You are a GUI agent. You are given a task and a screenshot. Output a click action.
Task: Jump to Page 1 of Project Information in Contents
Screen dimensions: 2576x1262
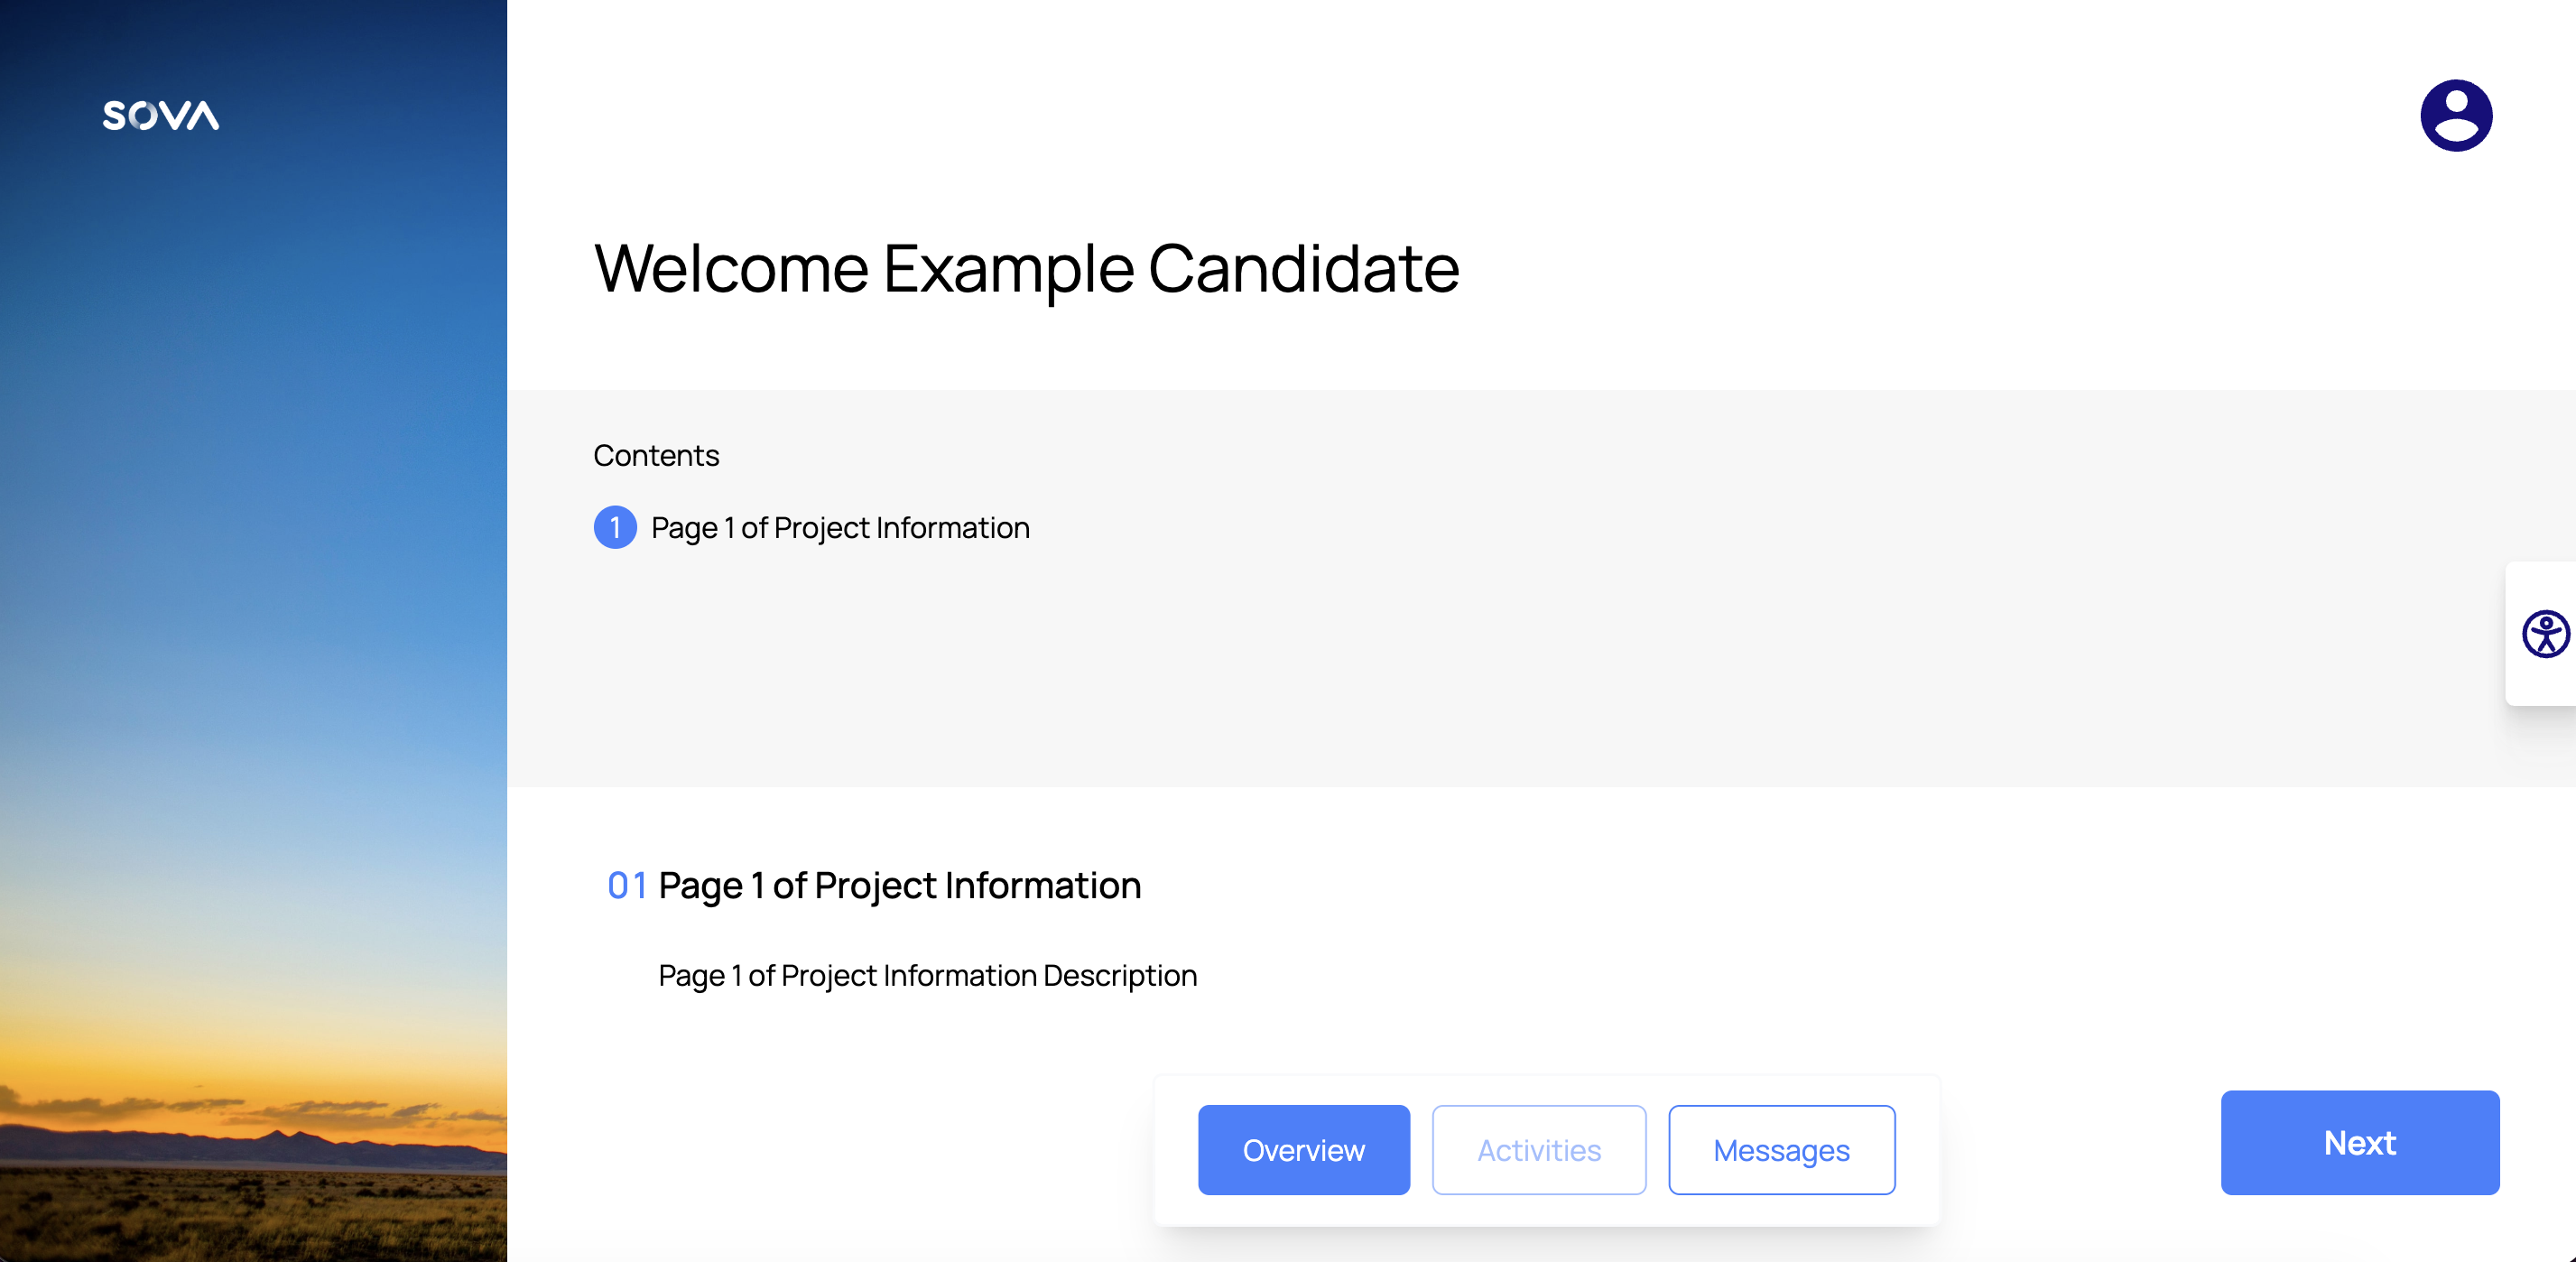tap(840, 527)
